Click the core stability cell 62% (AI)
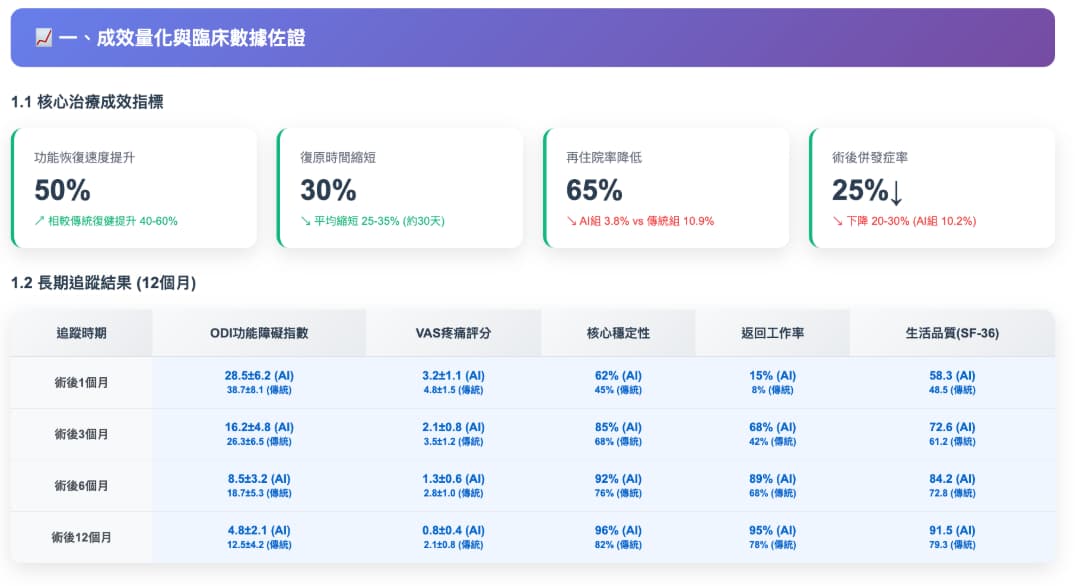 [619, 376]
